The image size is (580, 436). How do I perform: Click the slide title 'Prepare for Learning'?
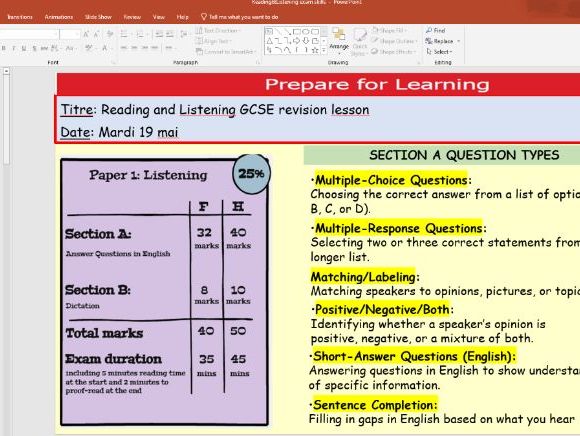pos(377,84)
